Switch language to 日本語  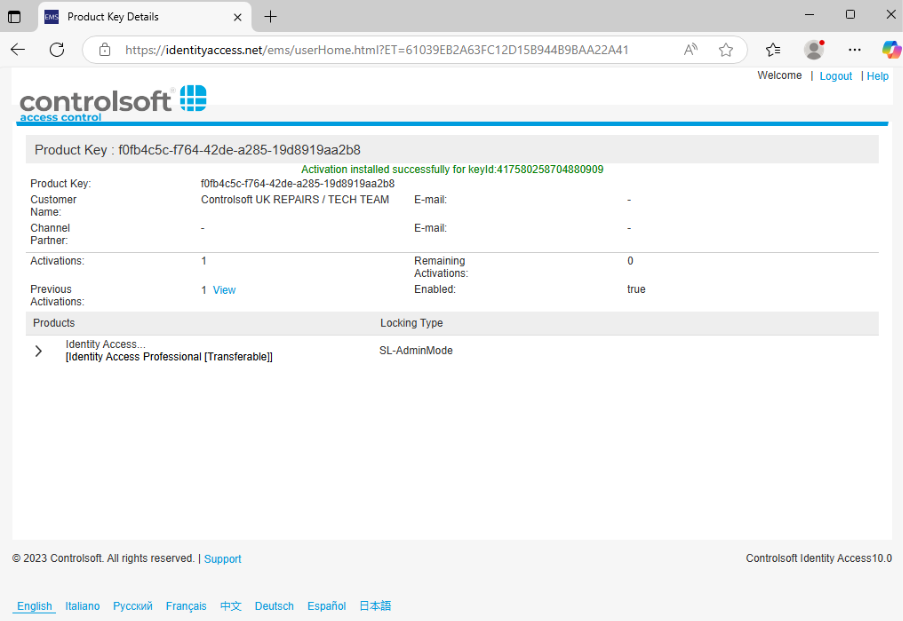(375, 606)
